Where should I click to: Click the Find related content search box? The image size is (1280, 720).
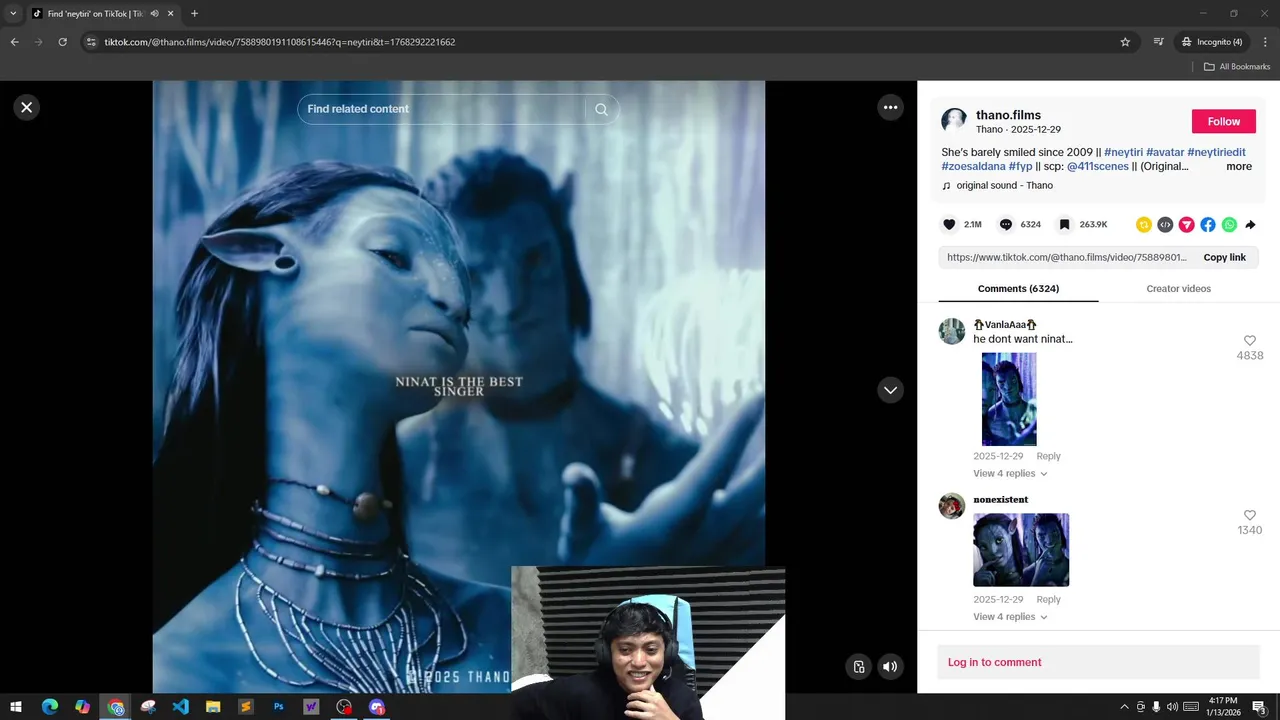pyautogui.click(x=440, y=109)
